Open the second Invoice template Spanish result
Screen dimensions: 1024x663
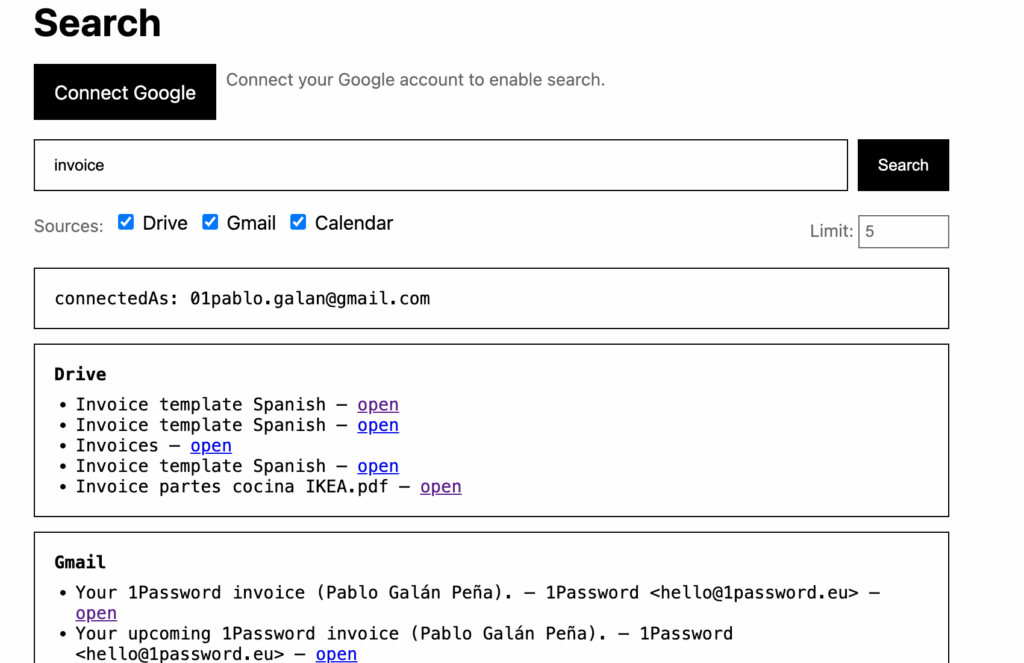point(378,425)
